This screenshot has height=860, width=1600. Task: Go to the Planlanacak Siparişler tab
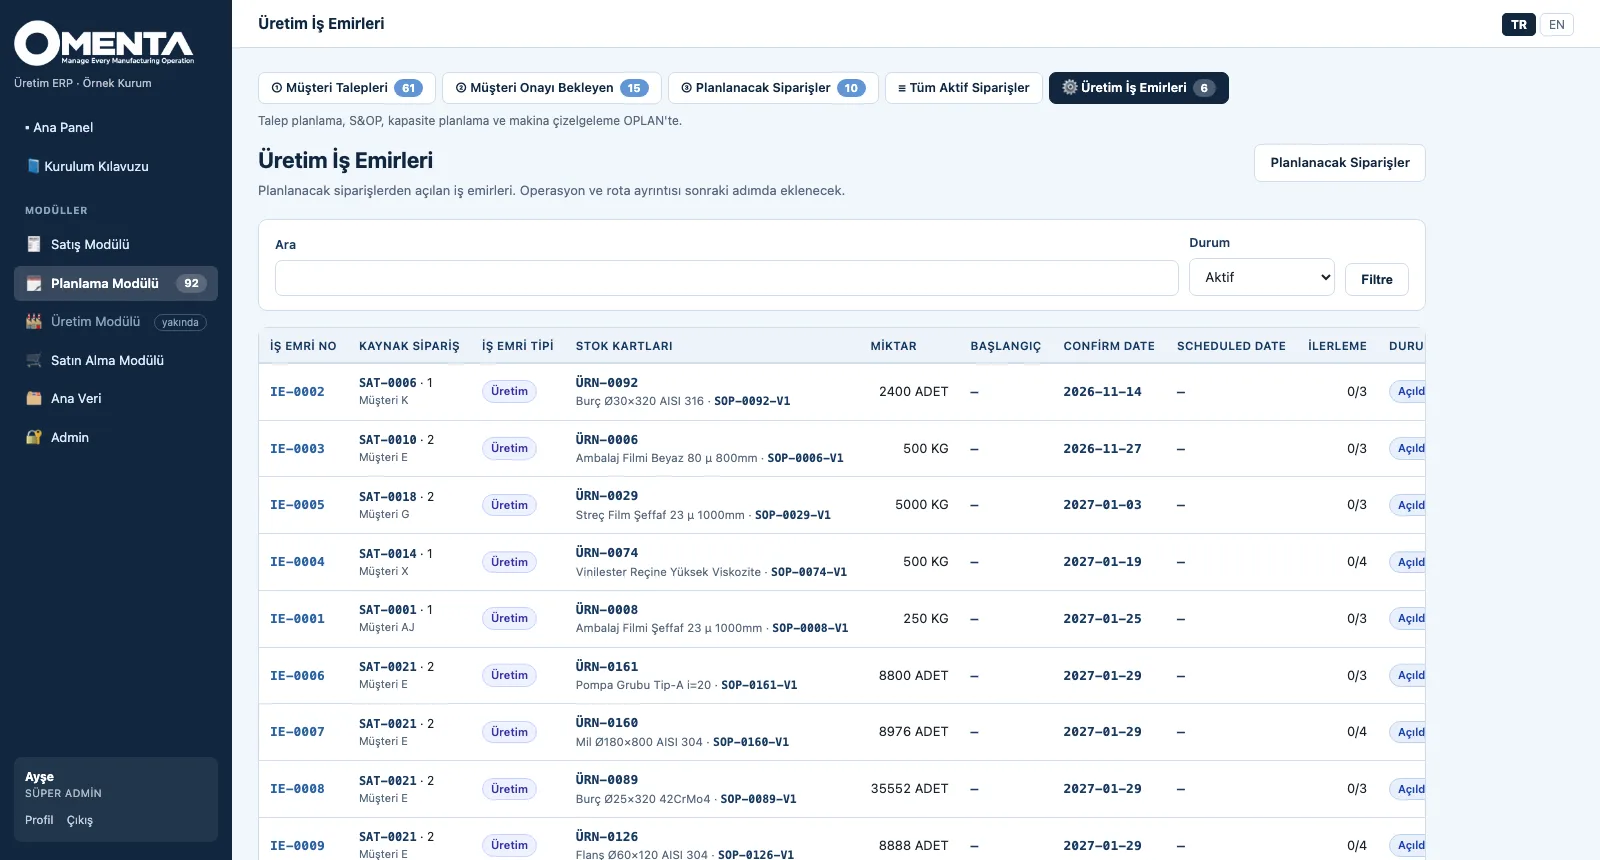tap(773, 88)
